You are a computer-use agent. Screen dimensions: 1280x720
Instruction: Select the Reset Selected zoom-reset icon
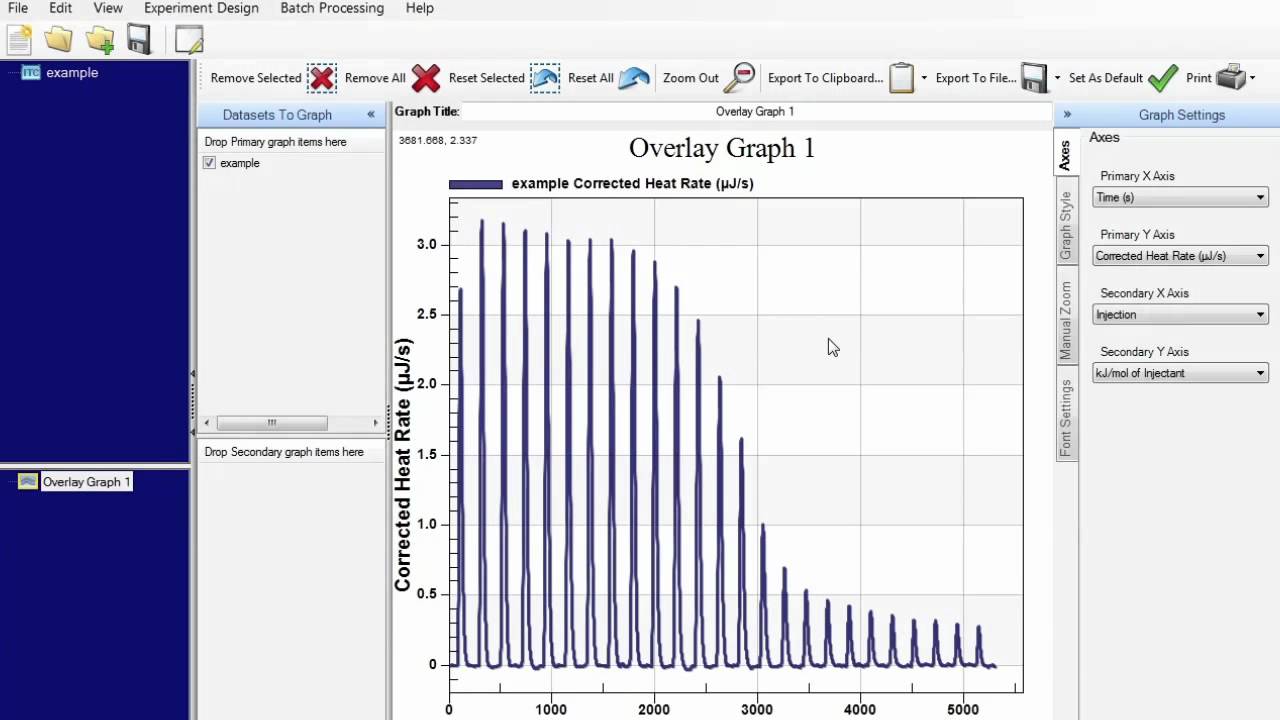(x=545, y=77)
